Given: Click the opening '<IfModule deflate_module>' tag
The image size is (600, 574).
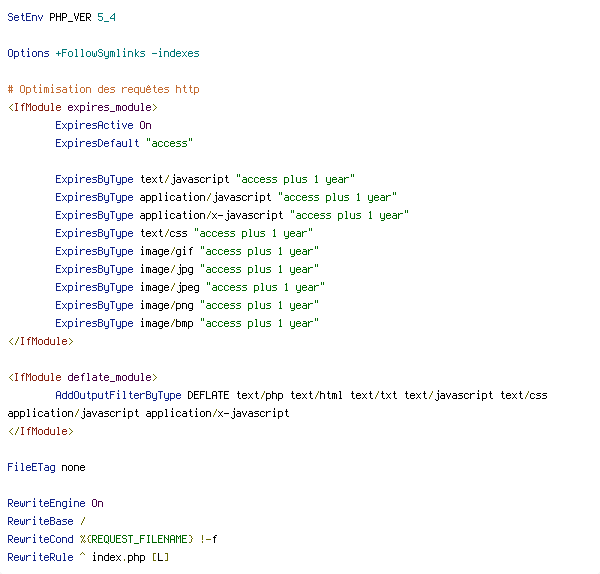Looking at the screenshot, I should click(x=83, y=377).
